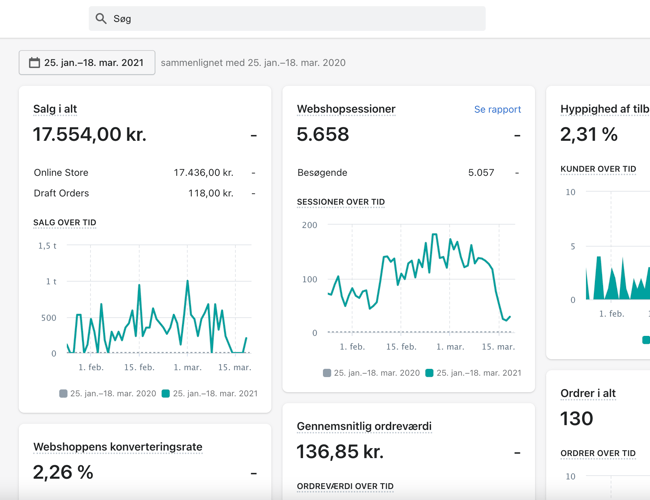Click the KUNDER OVER TID heading
This screenshot has height=500, width=650.
[x=598, y=169]
